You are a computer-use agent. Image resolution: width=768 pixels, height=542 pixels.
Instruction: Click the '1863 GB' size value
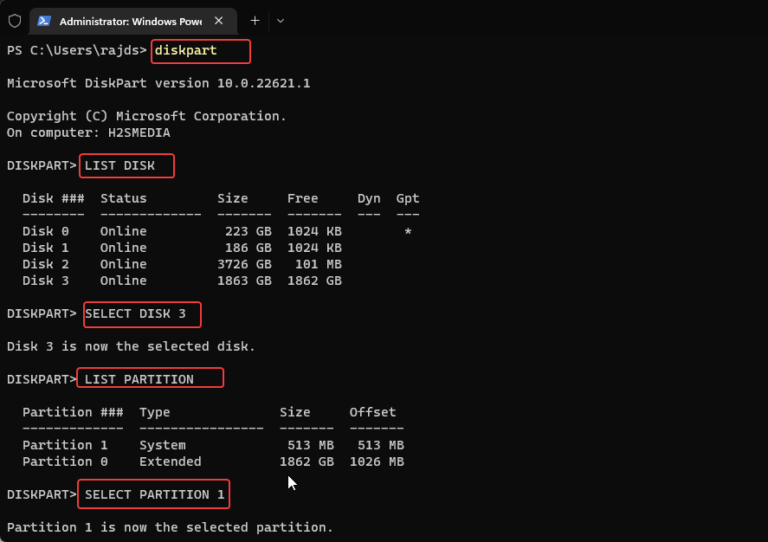click(244, 281)
